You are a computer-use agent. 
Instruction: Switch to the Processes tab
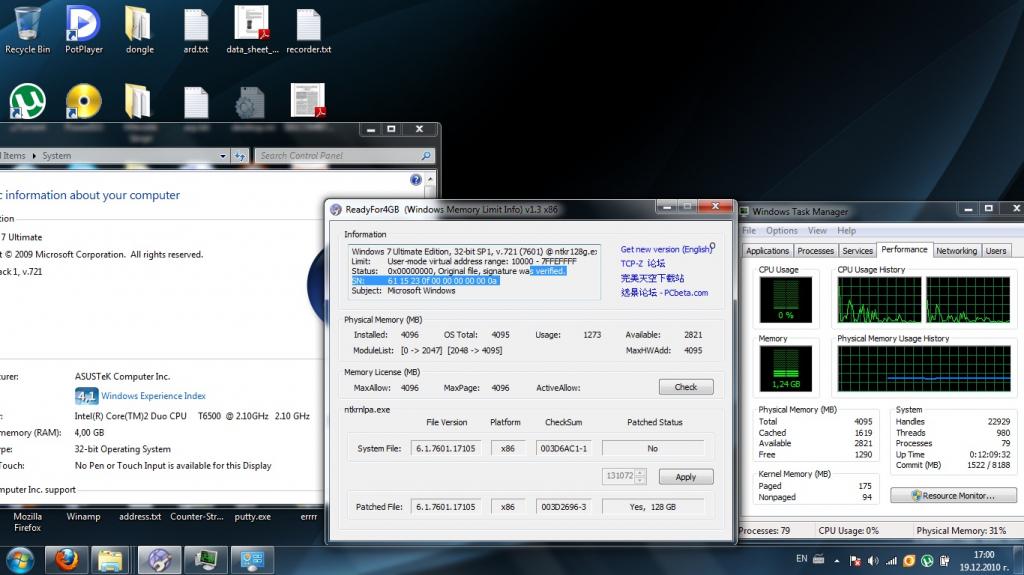click(815, 251)
